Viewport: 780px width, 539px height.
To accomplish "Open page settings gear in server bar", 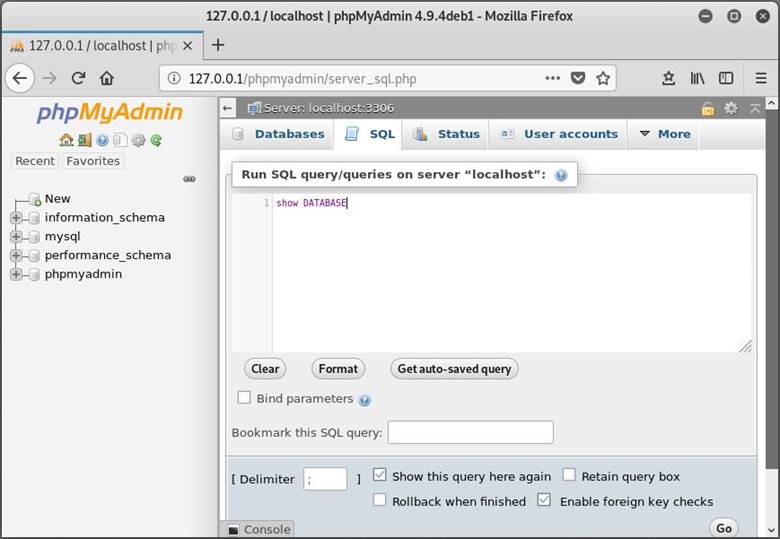I will click(x=731, y=108).
